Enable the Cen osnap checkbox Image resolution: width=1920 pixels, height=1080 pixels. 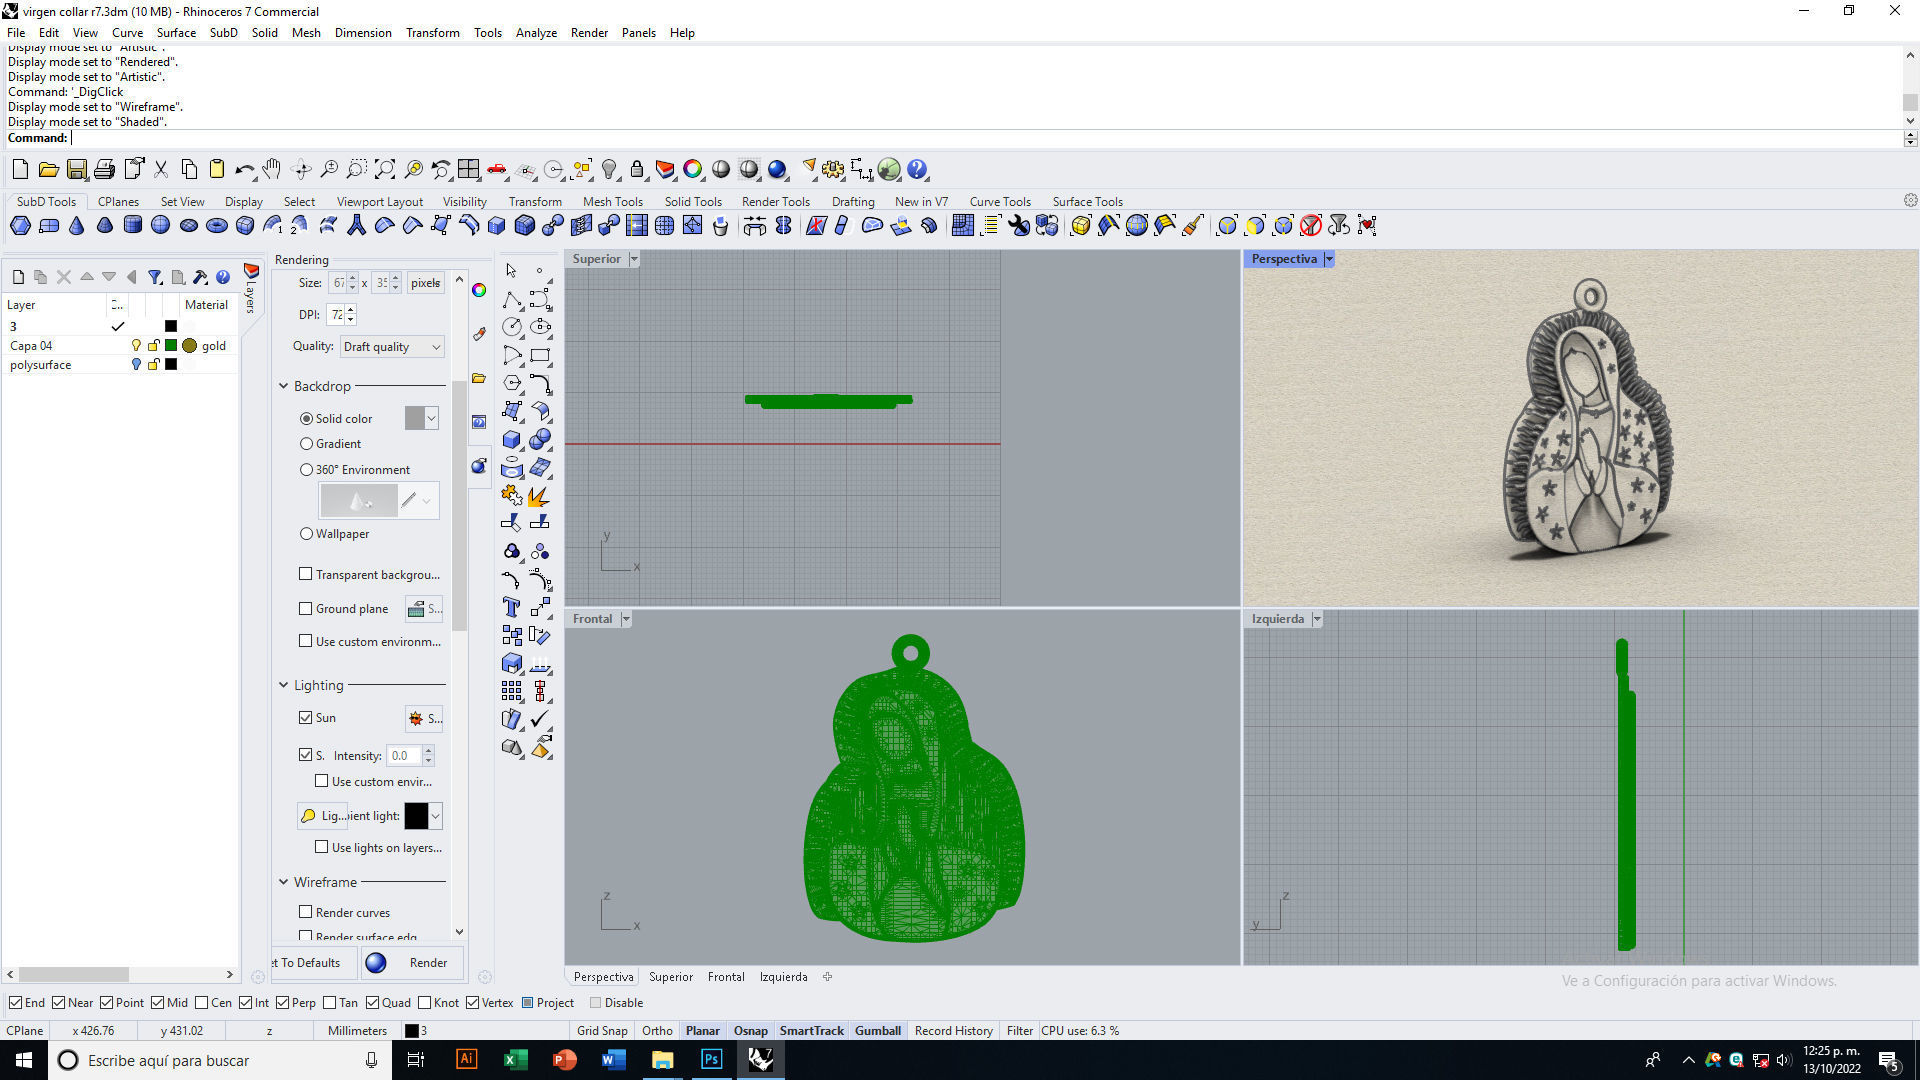click(x=202, y=1002)
